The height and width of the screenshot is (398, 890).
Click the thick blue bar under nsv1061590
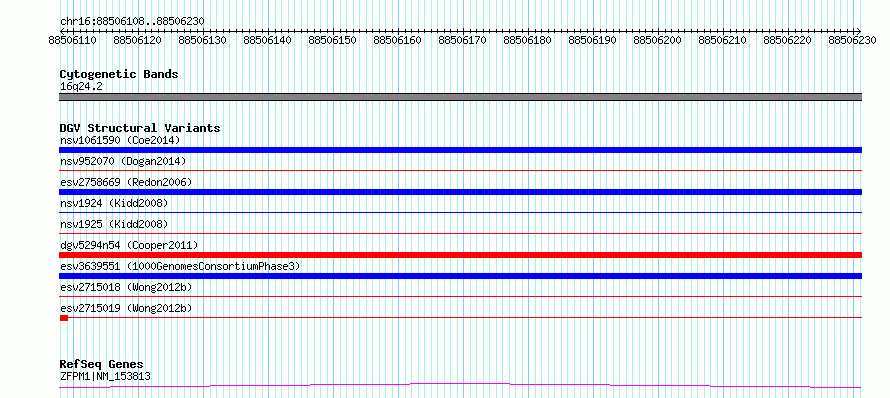[x=461, y=150]
